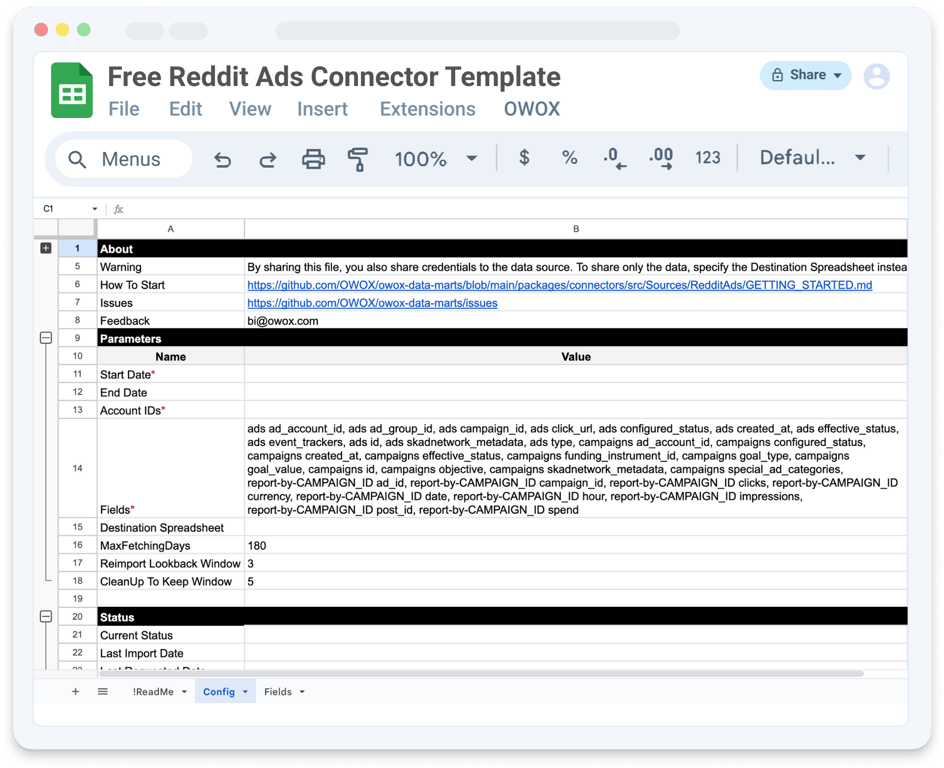The image size is (944, 768).
Task: Open the File menu
Action: point(124,109)
